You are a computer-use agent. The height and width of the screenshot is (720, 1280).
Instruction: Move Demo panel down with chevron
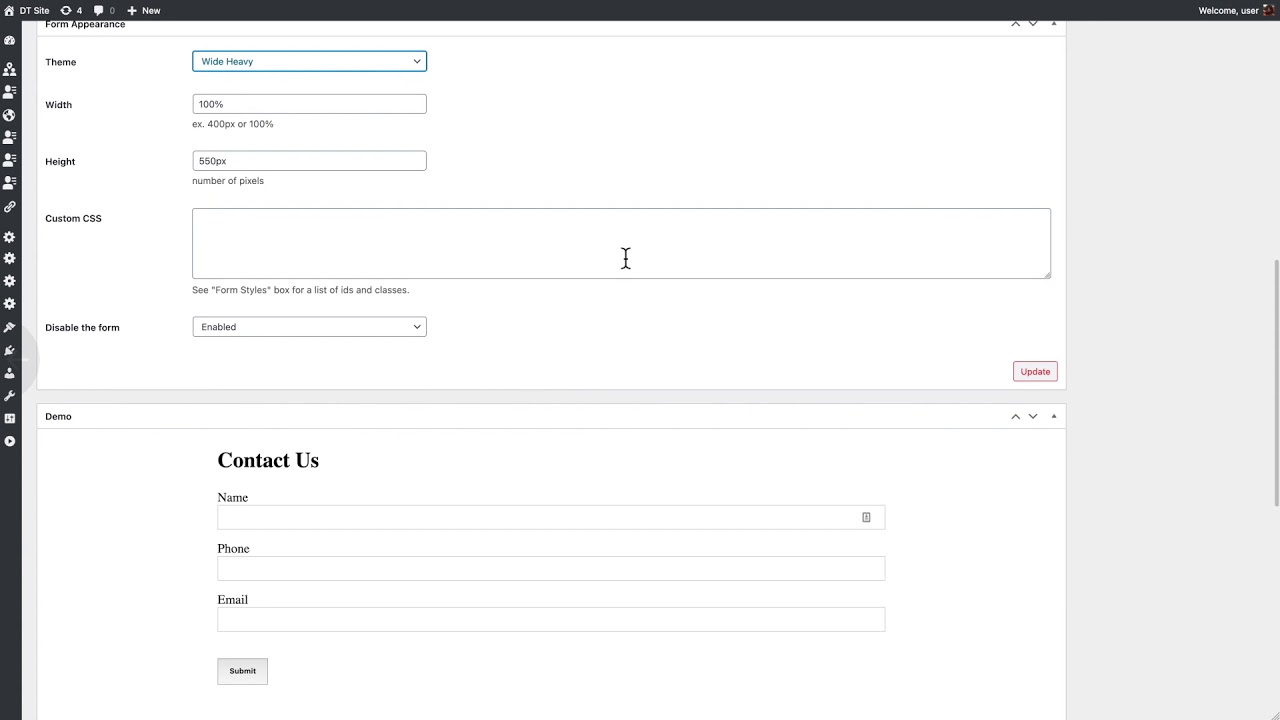coord(1033,416)
